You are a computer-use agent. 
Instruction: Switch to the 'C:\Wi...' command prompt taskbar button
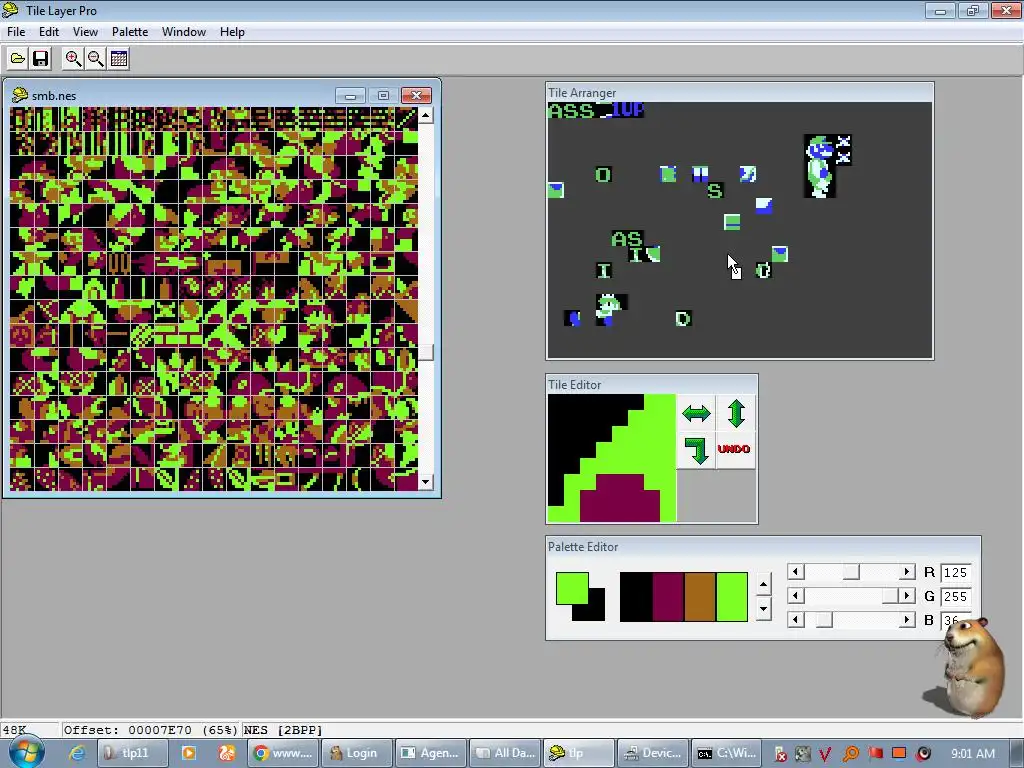pos(727,753)
